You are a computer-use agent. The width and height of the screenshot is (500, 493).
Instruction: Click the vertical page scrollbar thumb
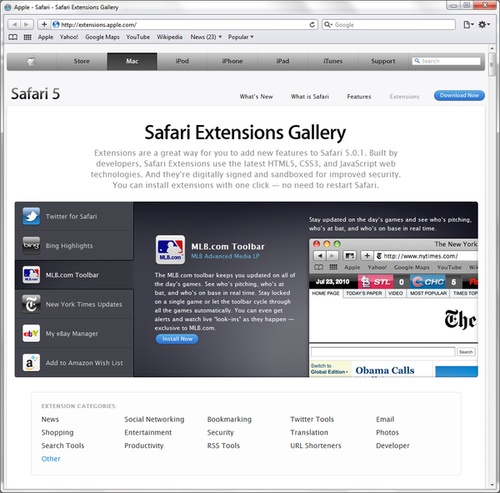tap(492, 64)
